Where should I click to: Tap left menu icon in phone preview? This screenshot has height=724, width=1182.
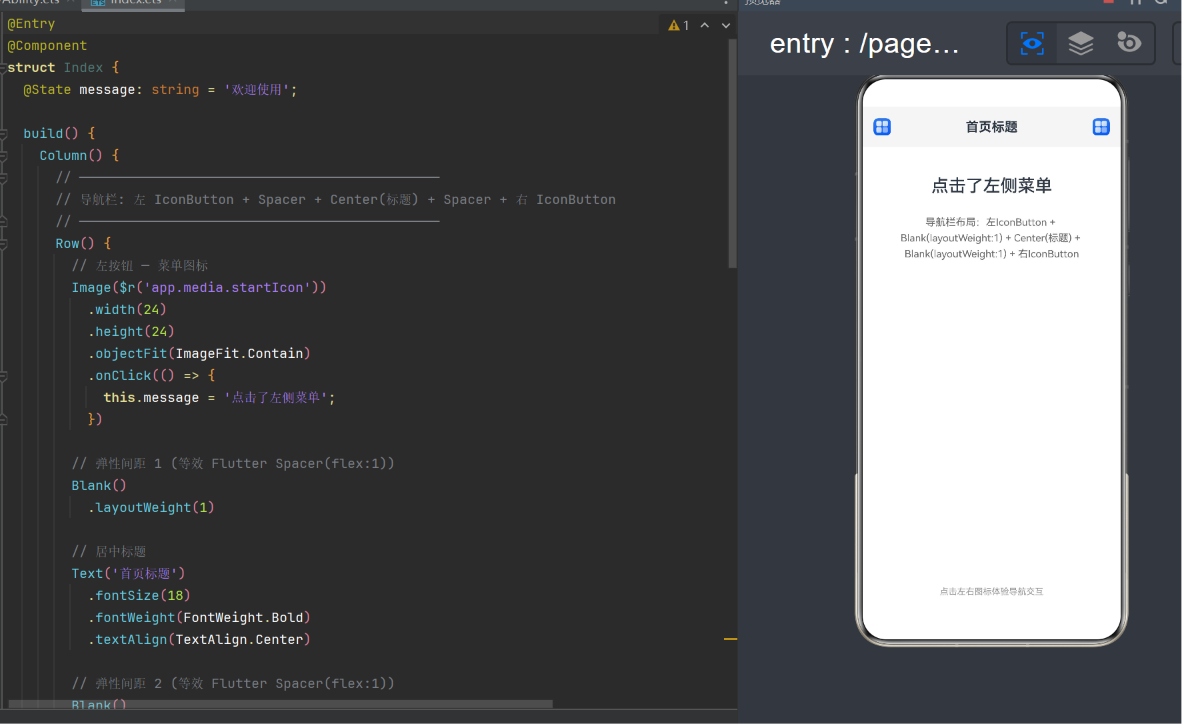(x=882, y=127)
